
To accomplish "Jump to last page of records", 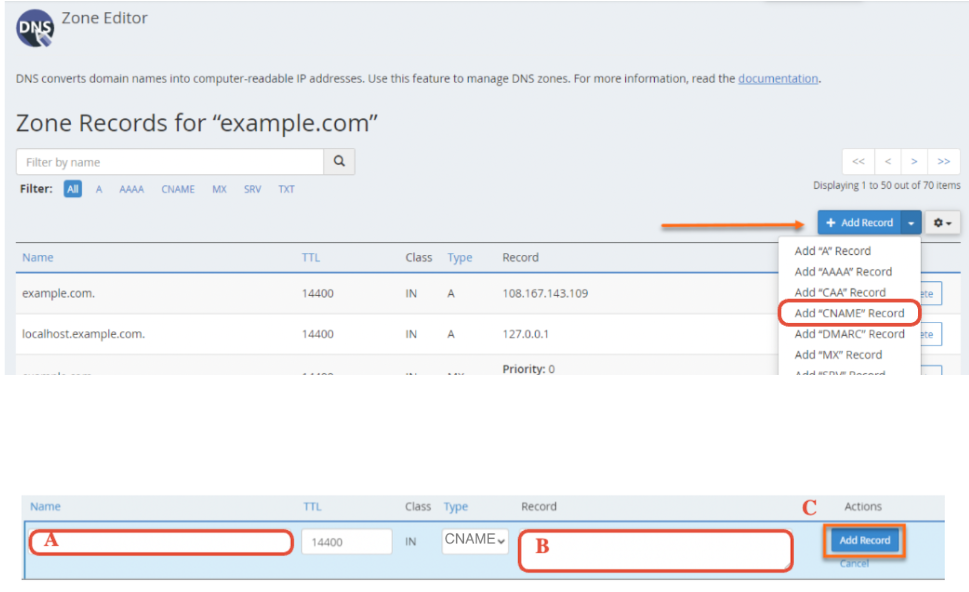I will coord(944,161).
